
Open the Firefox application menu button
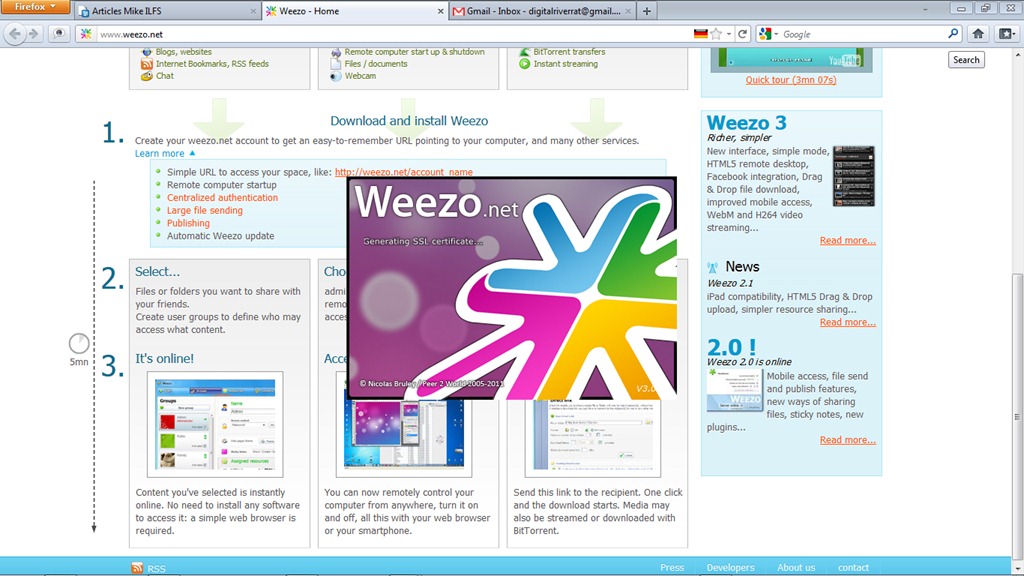(x=35, y=7)
